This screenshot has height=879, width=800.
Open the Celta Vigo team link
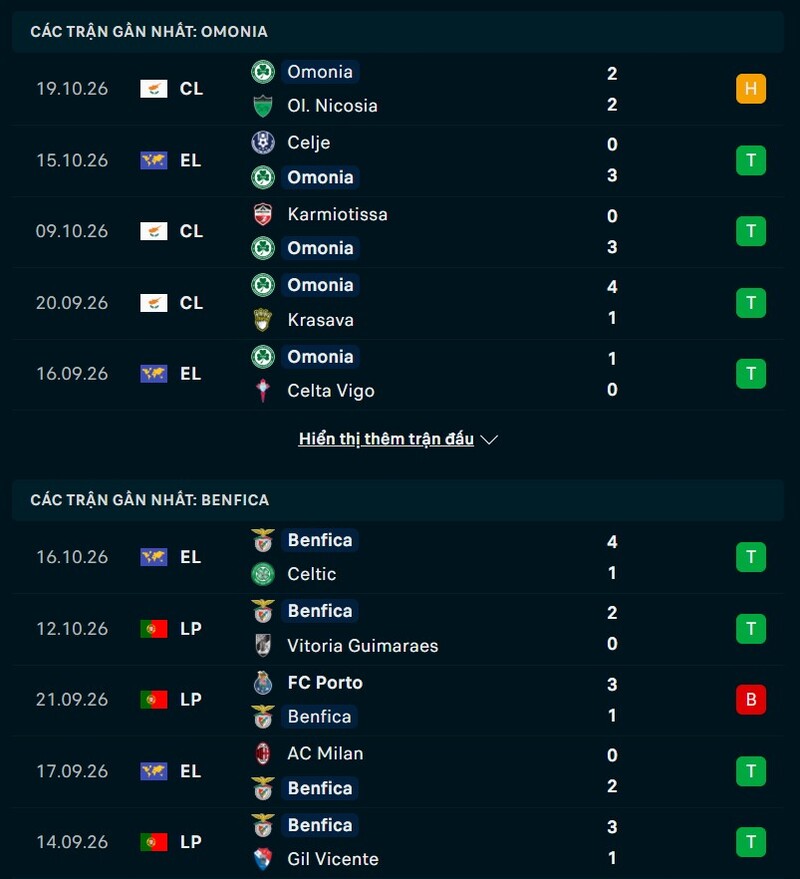[x=331, y=391]
